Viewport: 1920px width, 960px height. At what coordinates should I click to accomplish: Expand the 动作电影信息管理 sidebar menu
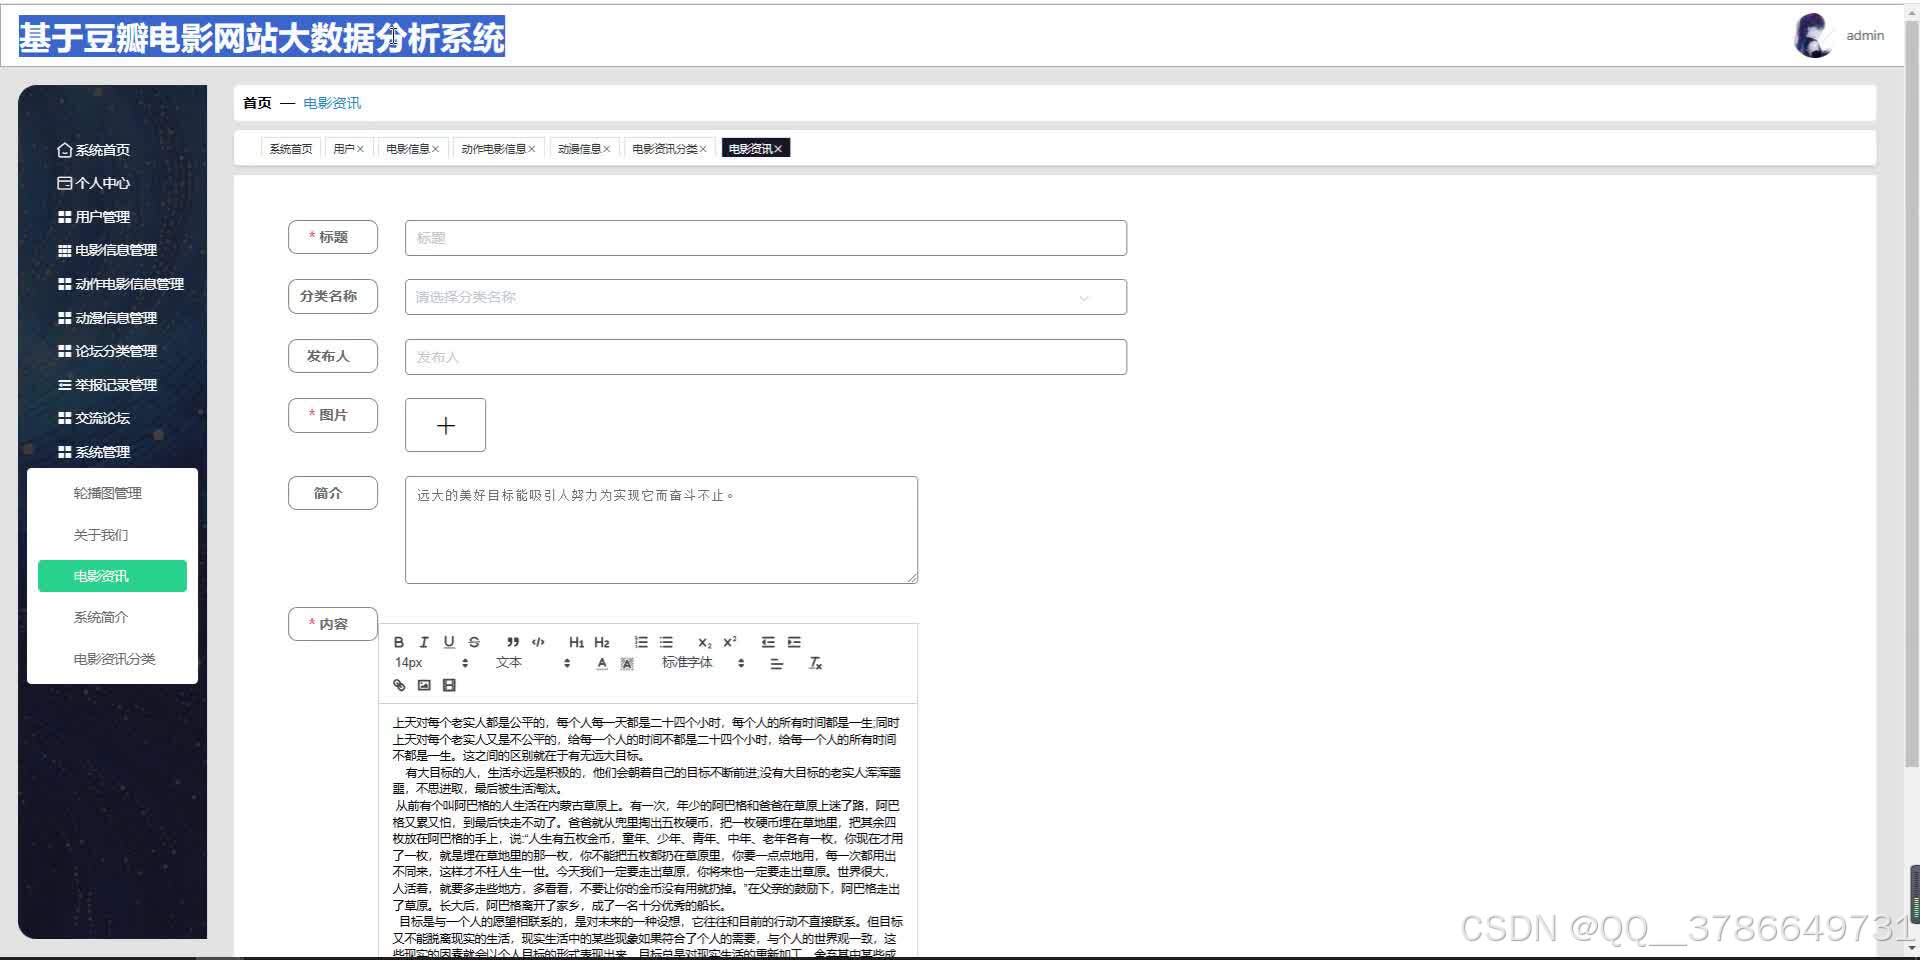[121, 284]
